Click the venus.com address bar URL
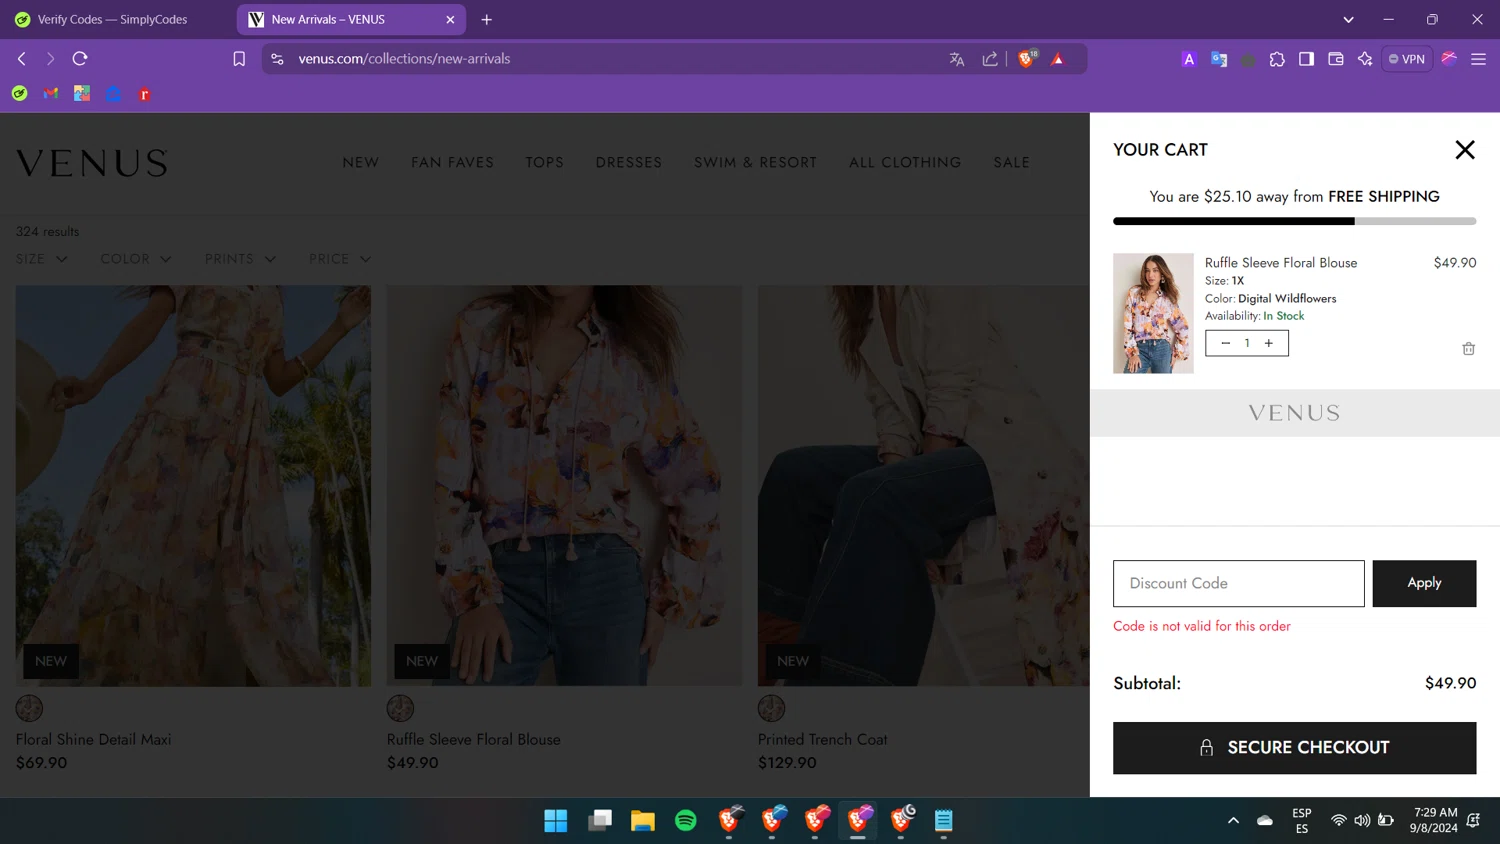 click(x=404, y=59)
